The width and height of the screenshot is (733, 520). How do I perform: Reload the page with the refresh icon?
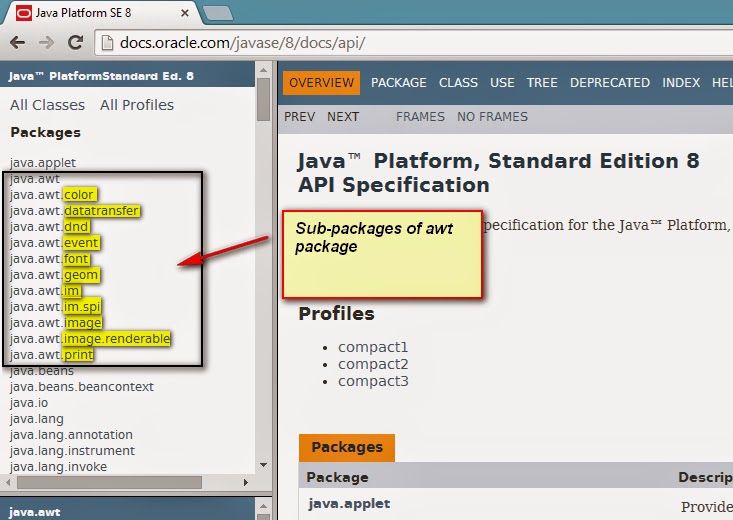pyautogui.click(x=75, y=43)
